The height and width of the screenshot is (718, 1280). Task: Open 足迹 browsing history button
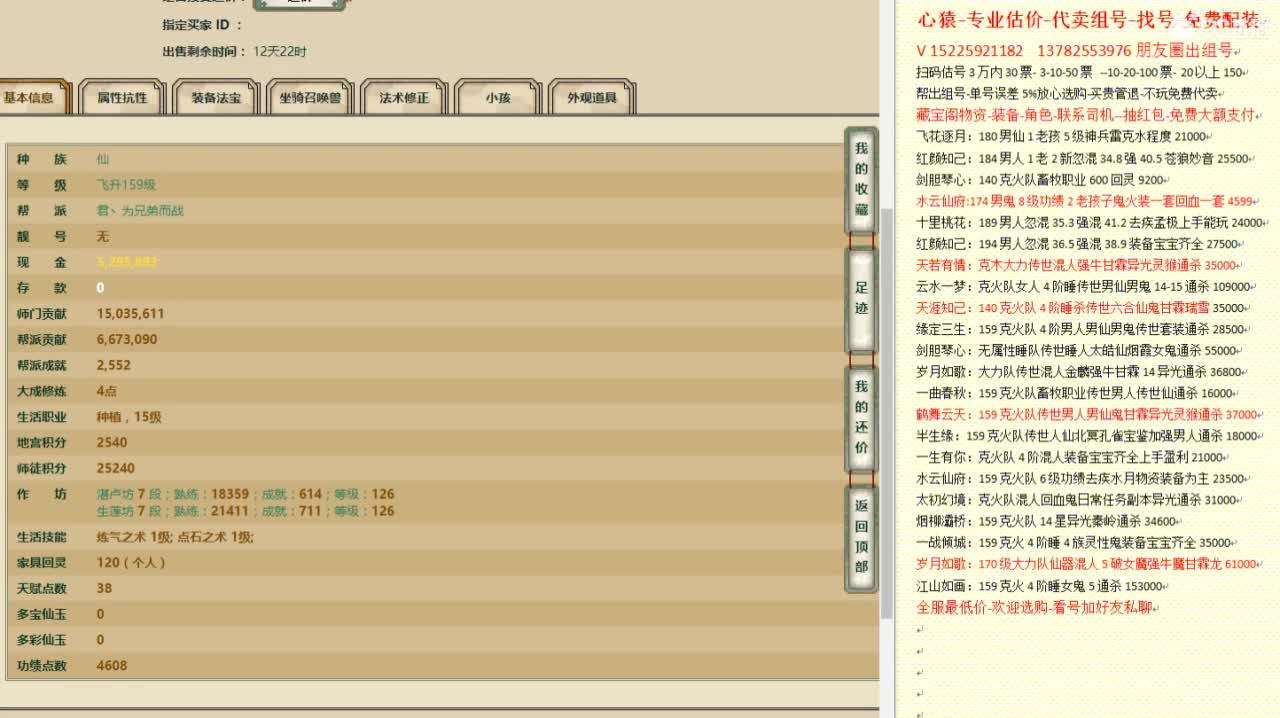click(861, 298)
